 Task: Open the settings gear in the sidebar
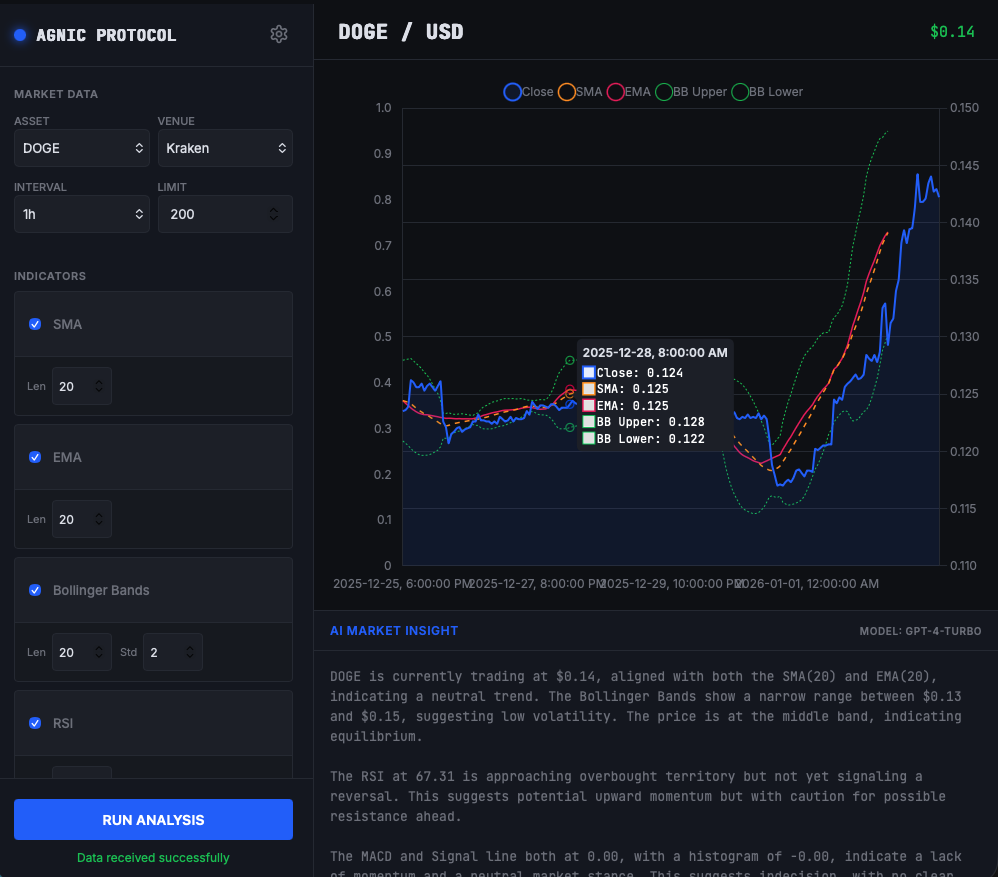coord(279,33)
